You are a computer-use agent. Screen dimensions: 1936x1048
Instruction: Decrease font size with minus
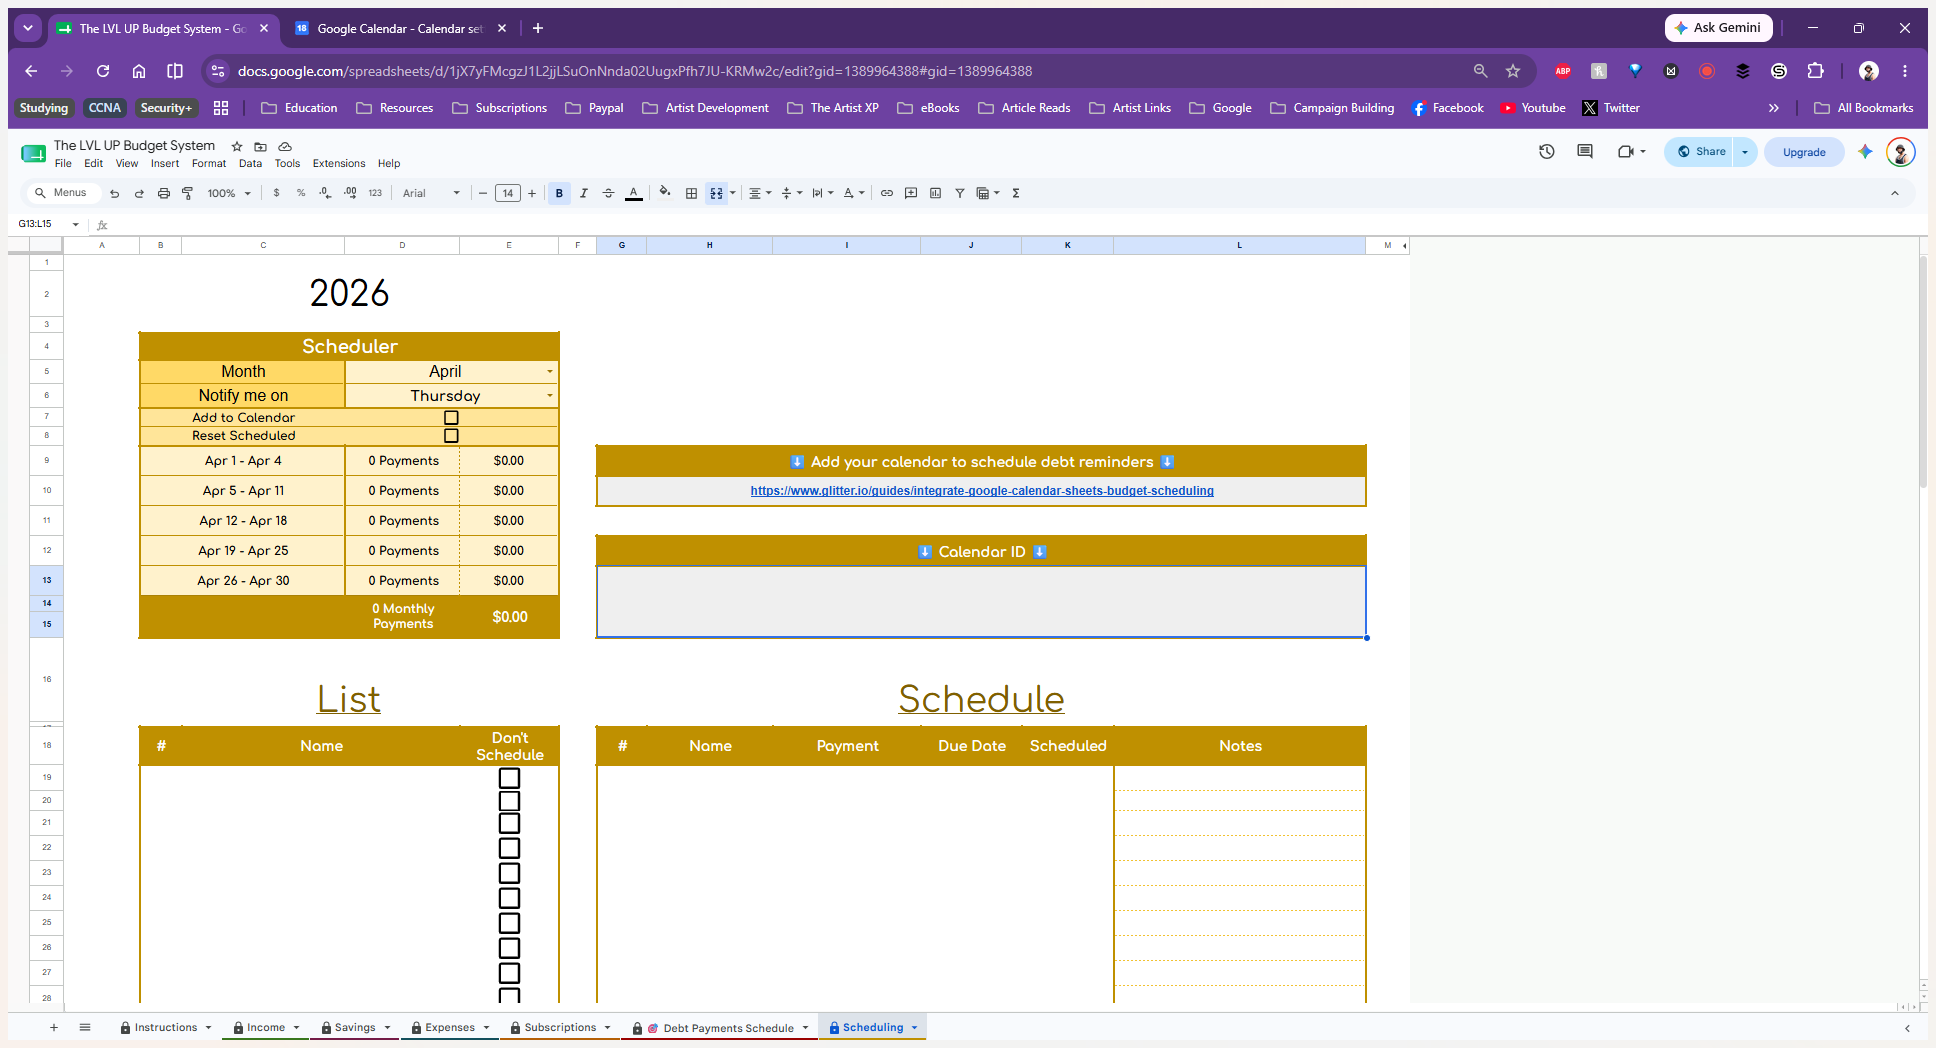(x=483, y=193)
